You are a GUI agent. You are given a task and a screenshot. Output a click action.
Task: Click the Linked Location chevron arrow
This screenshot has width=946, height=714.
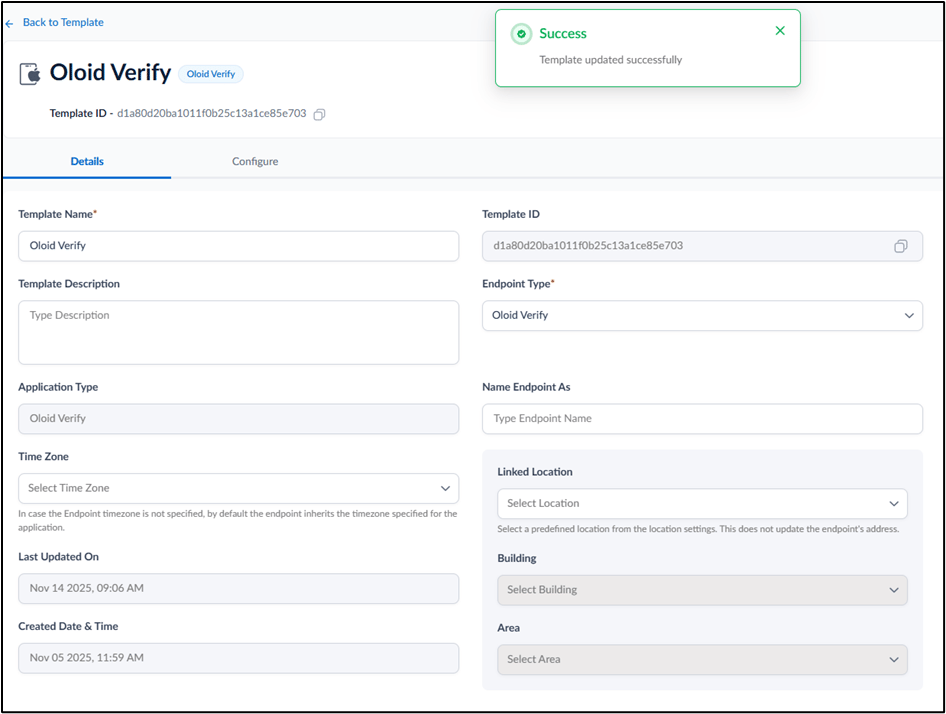point(894,503)
